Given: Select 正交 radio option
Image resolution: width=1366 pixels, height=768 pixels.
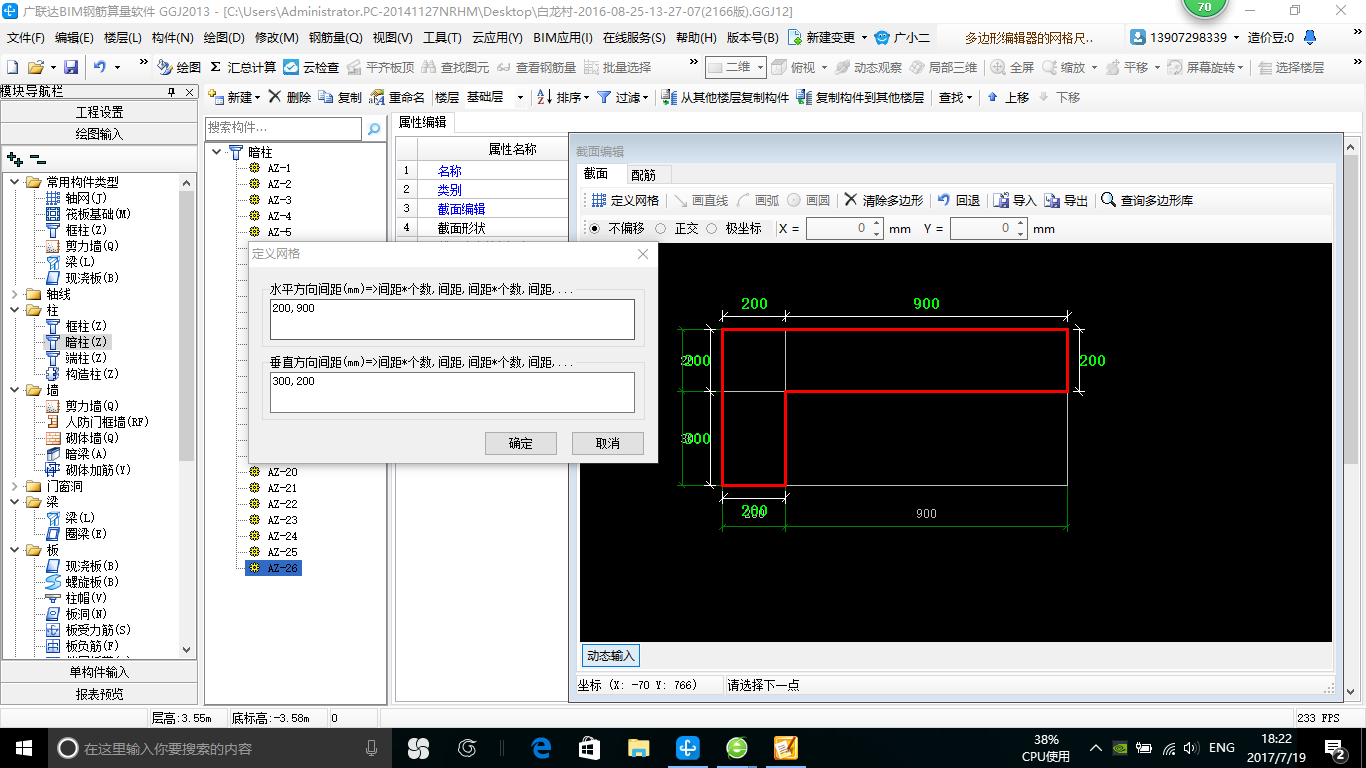Looking at the screenshot, I should pyautogui.click(x=660, y=228).
